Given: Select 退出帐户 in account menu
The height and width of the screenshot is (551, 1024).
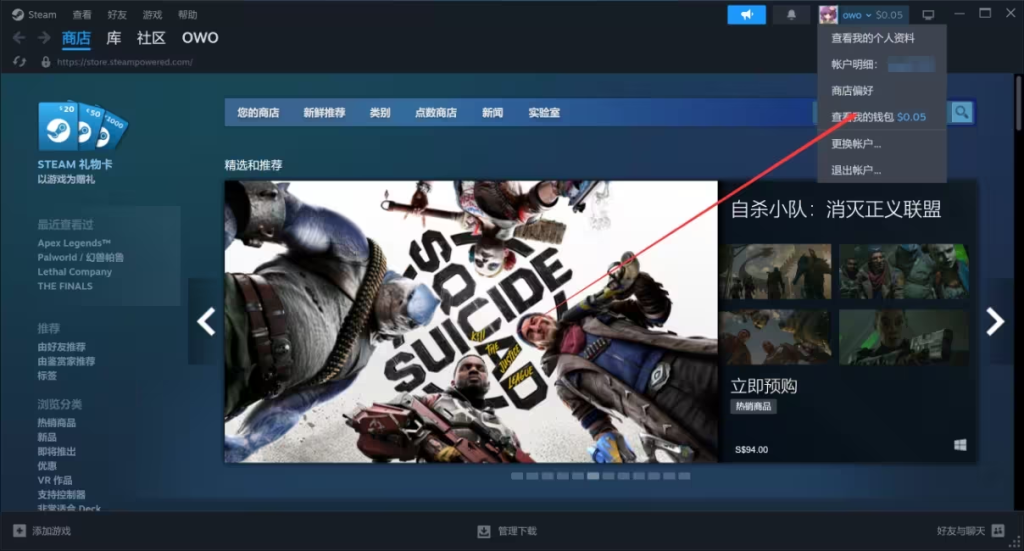Looking at the screenshot, I should [x=882, y=170].
